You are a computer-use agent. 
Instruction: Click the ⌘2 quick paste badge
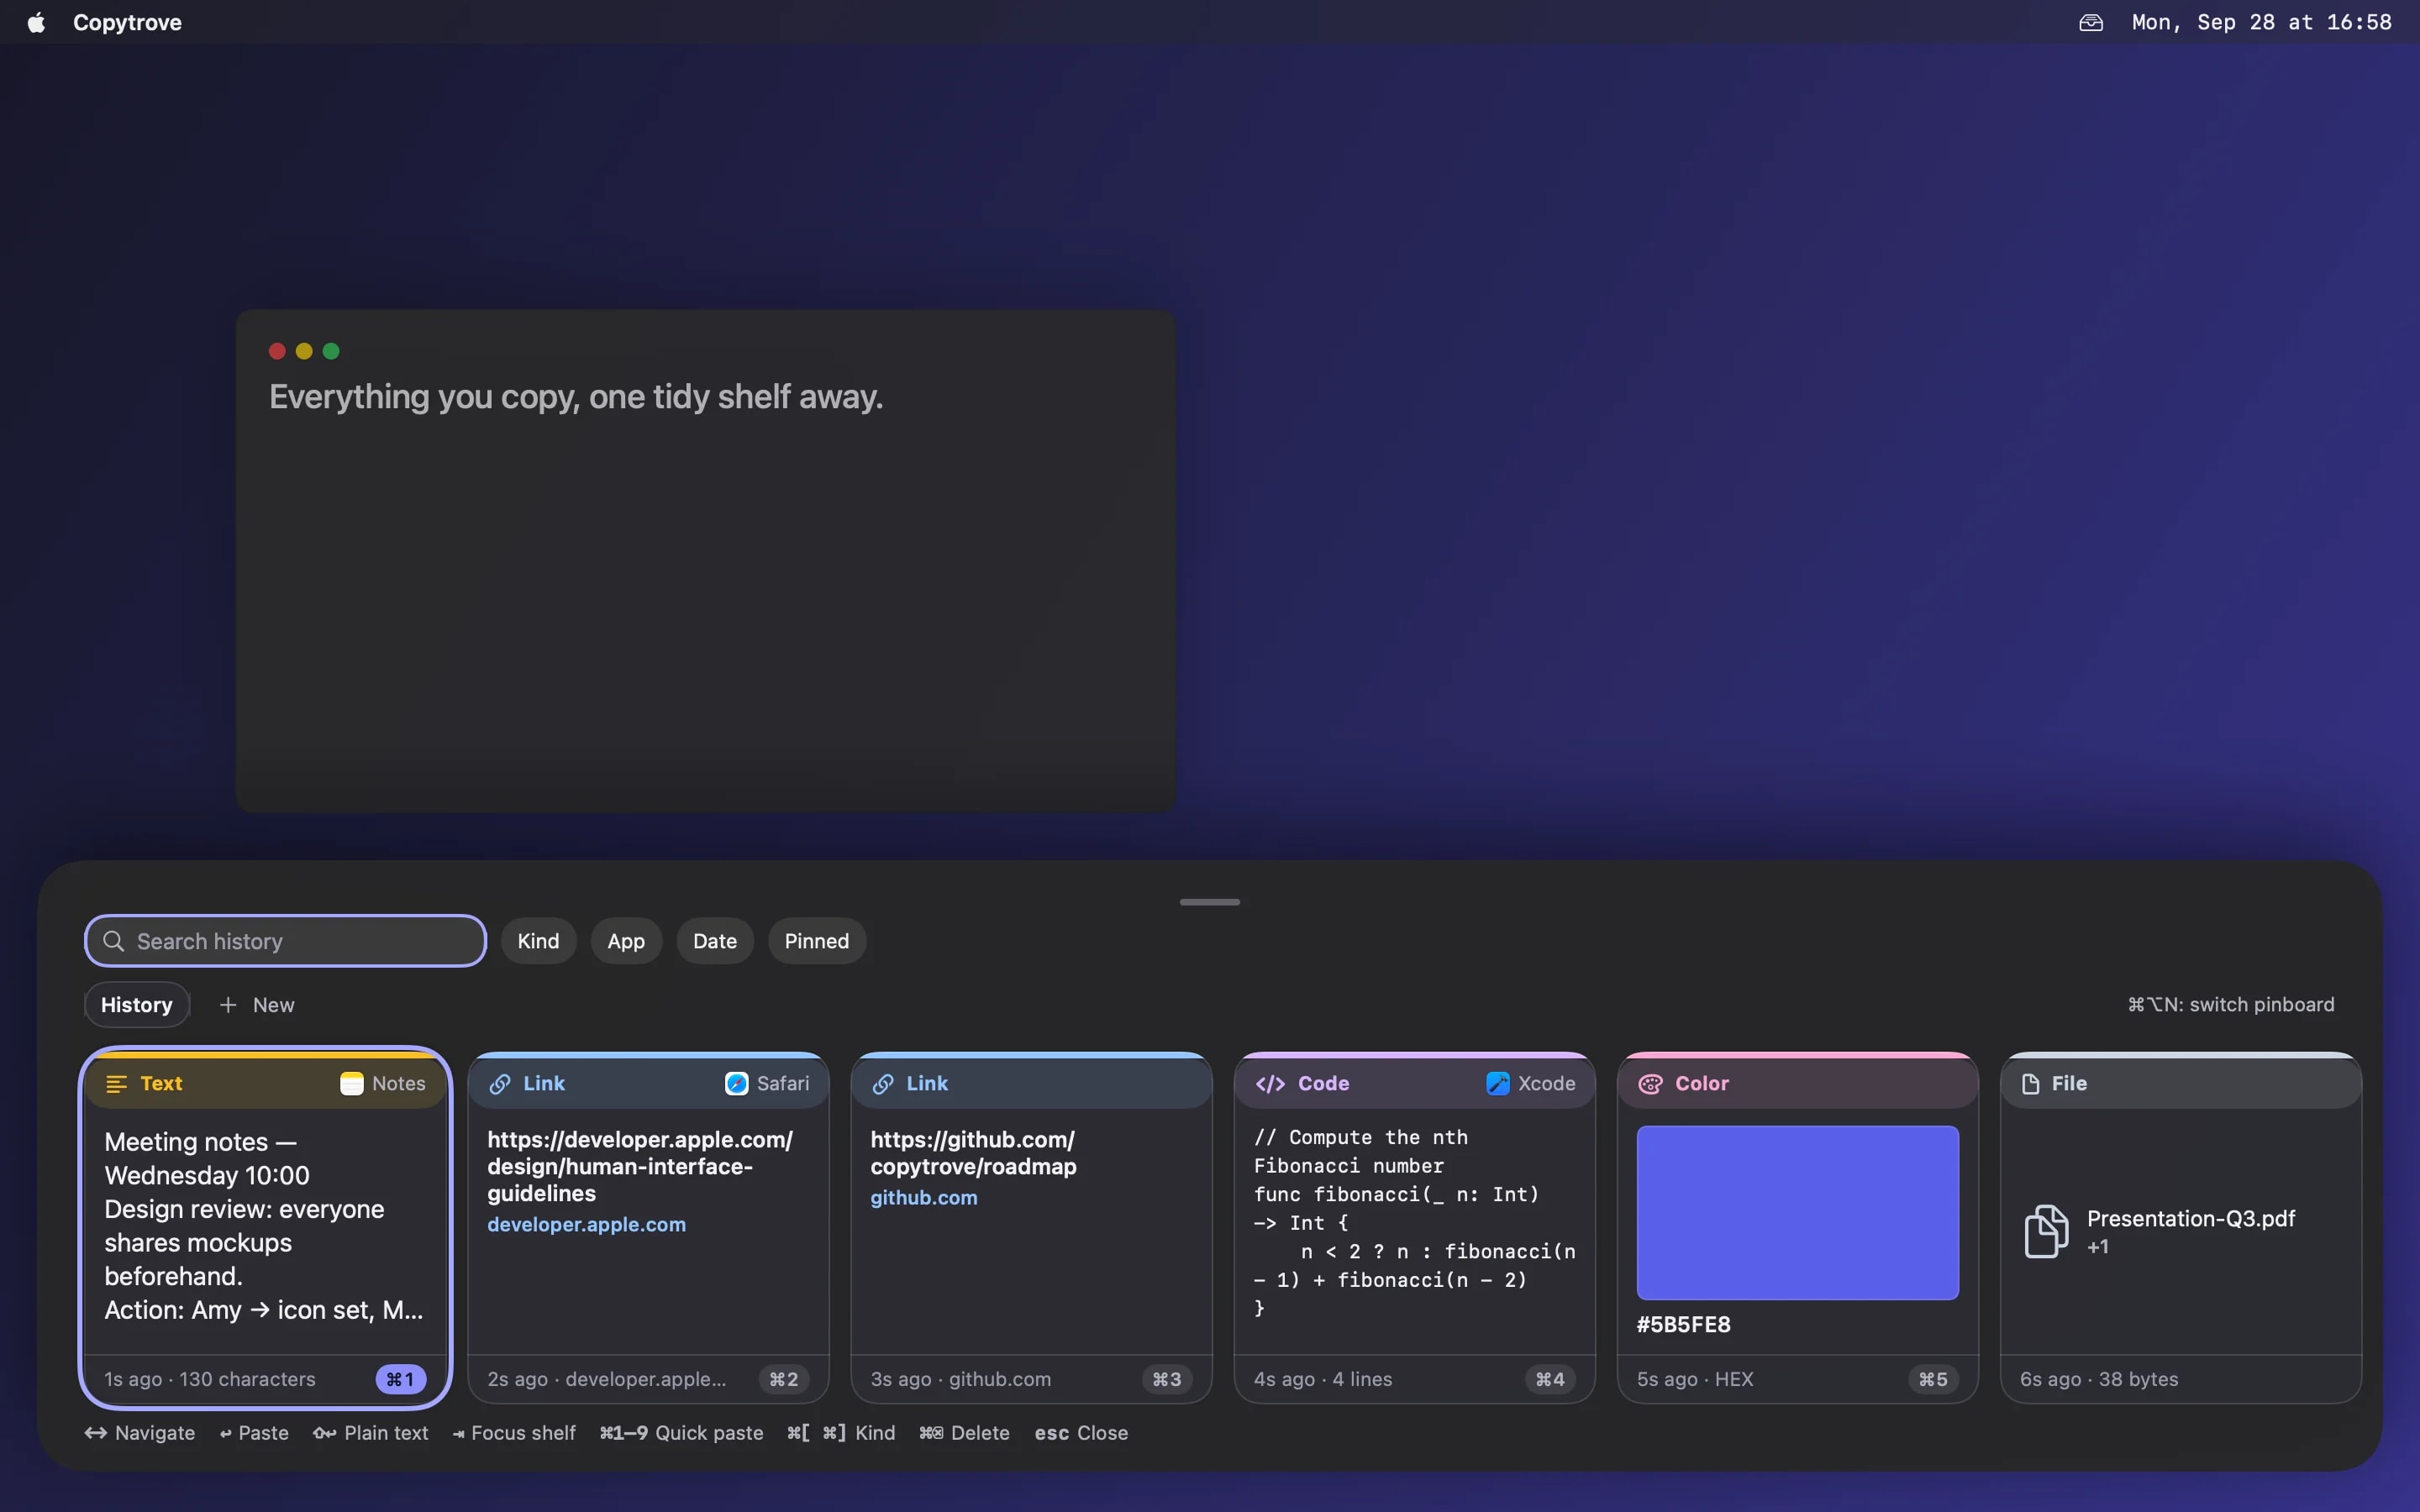point(783,1379)
